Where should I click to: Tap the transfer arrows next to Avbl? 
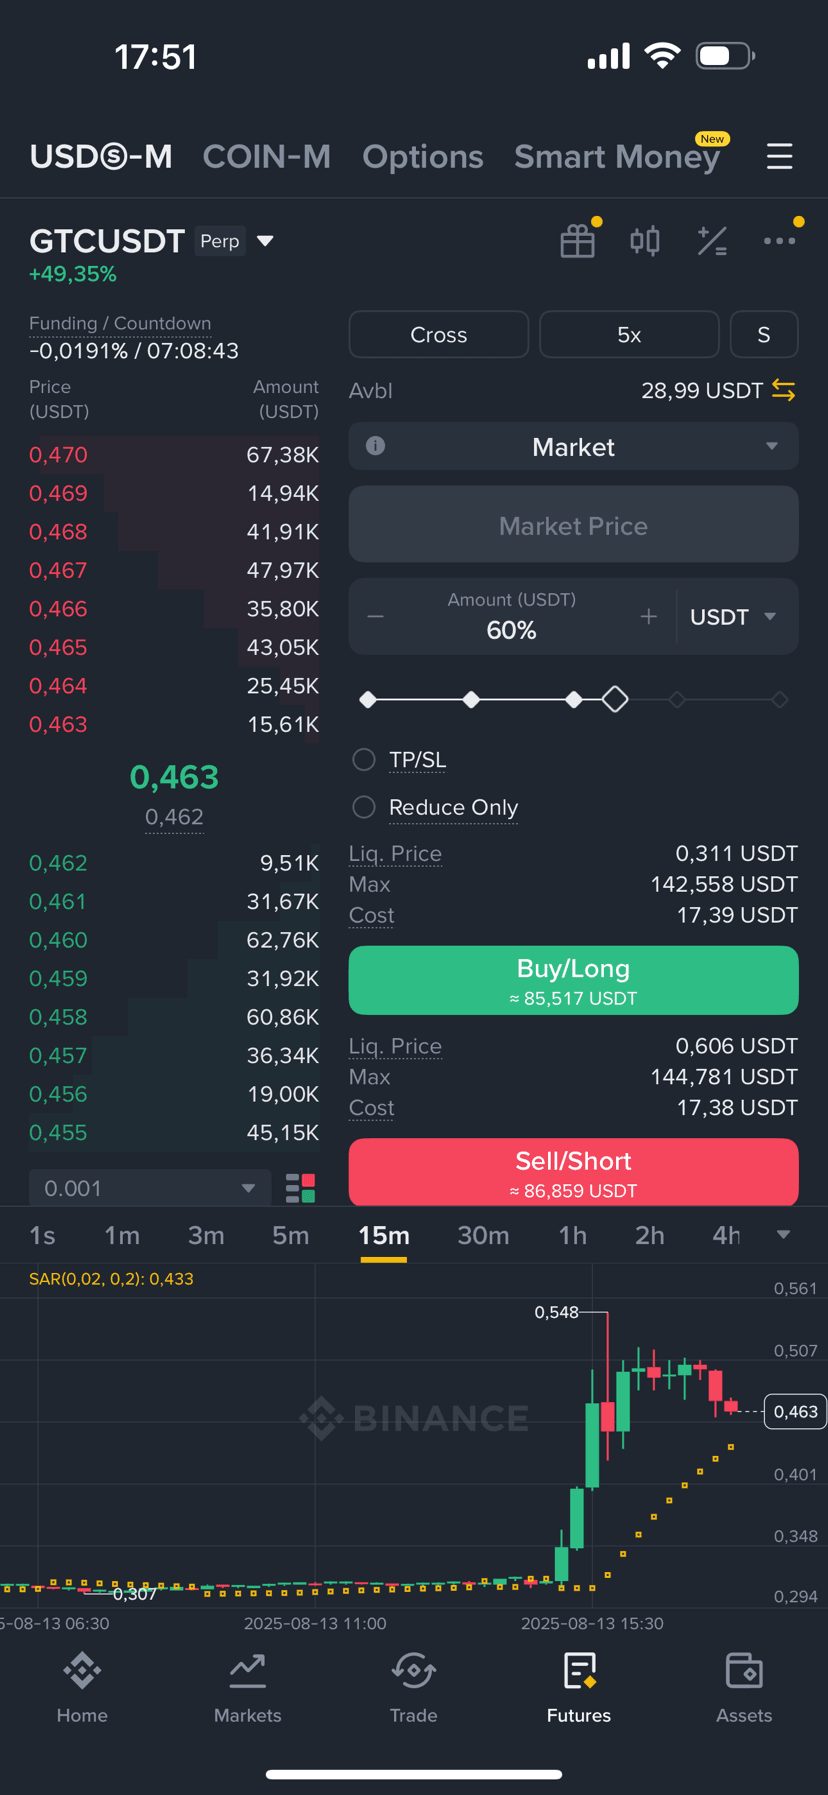784,391
